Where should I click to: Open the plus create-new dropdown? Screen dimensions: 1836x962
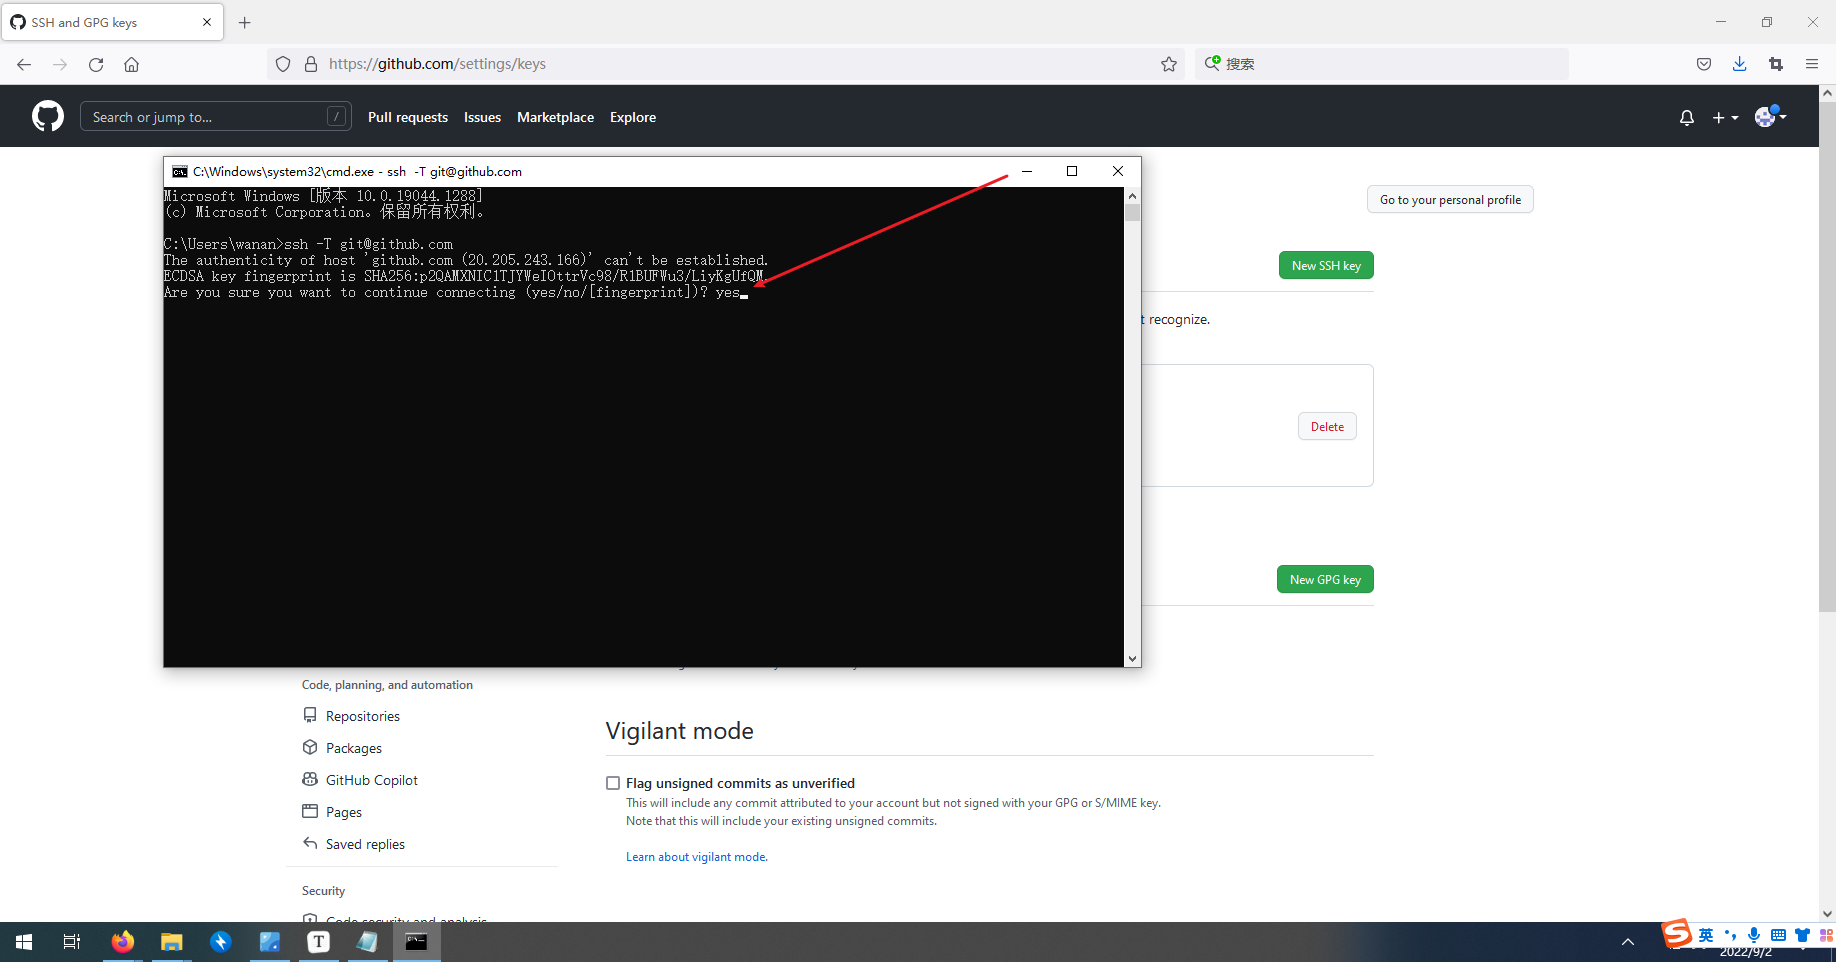pyautogui.click(x=1725, y=118)
